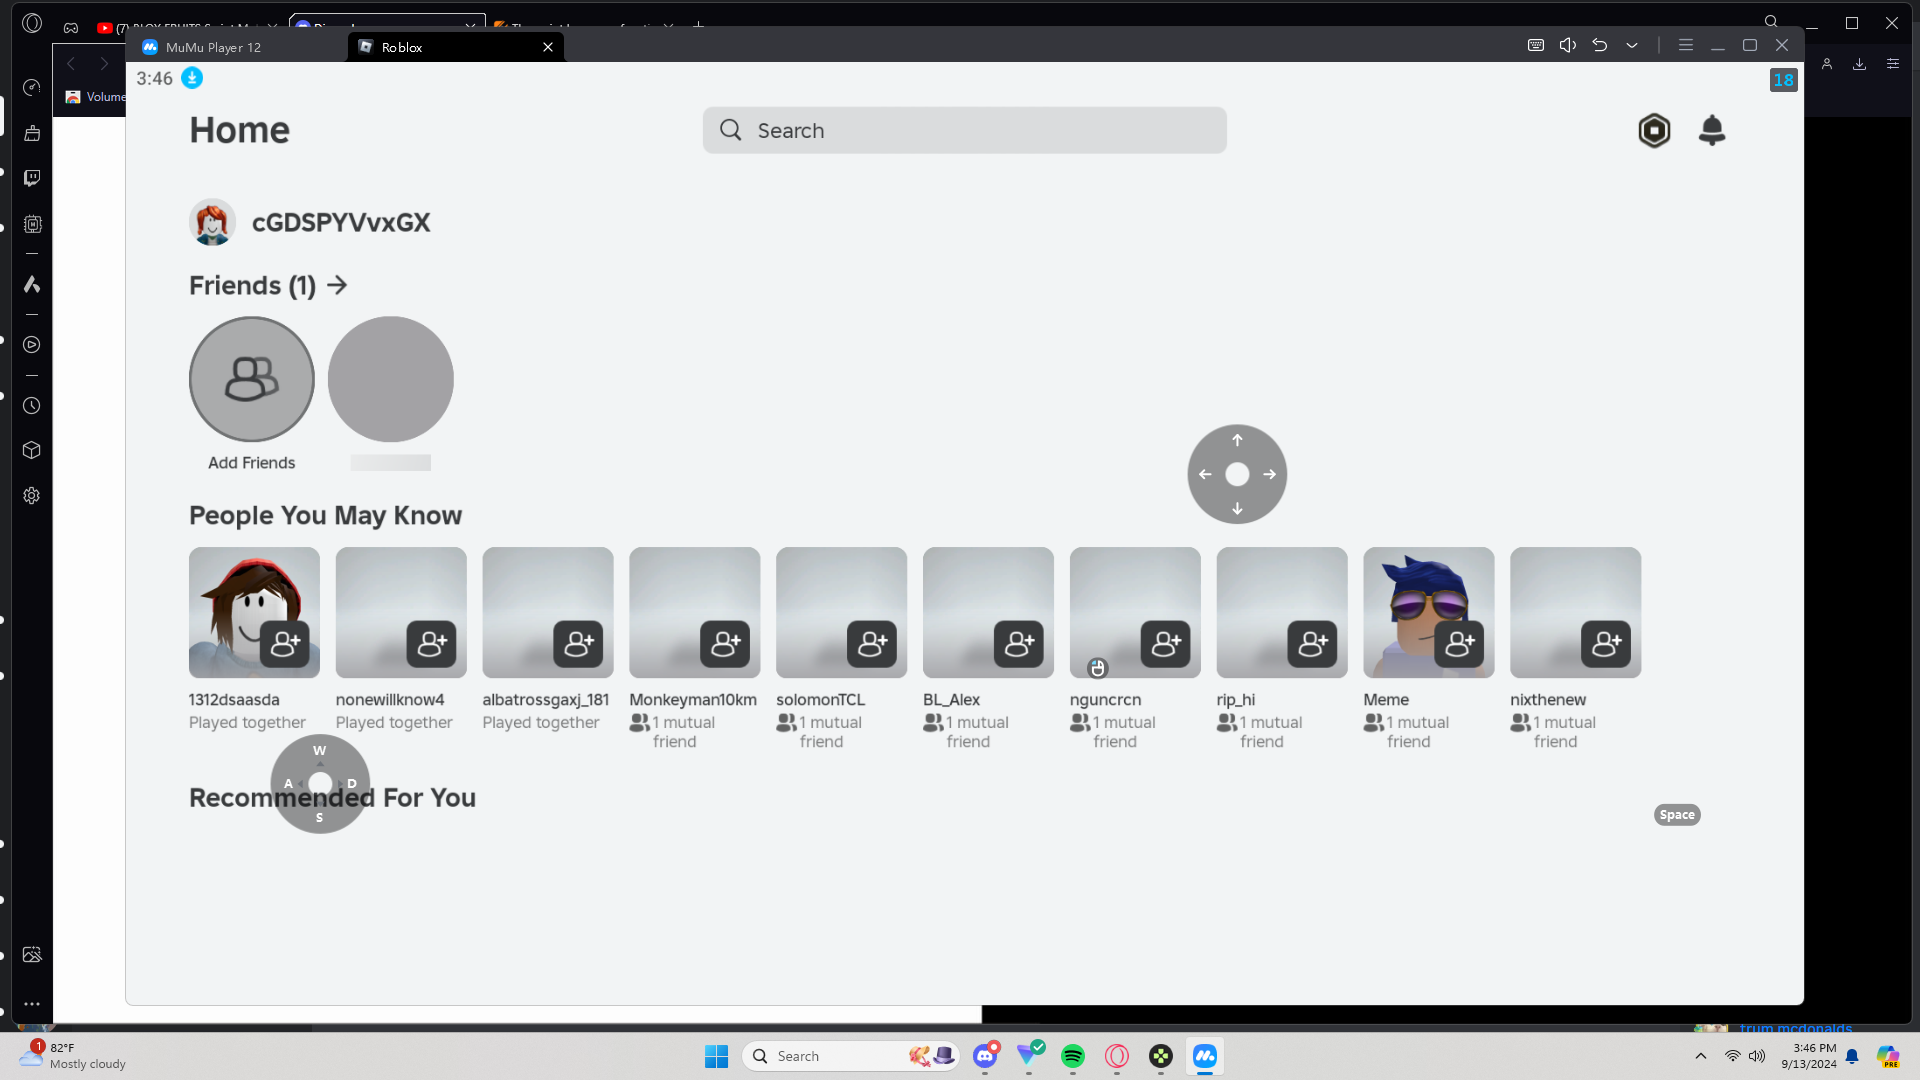Open Opera GX sidebar more options
1920x1080 pixels.
(32, 1004)
